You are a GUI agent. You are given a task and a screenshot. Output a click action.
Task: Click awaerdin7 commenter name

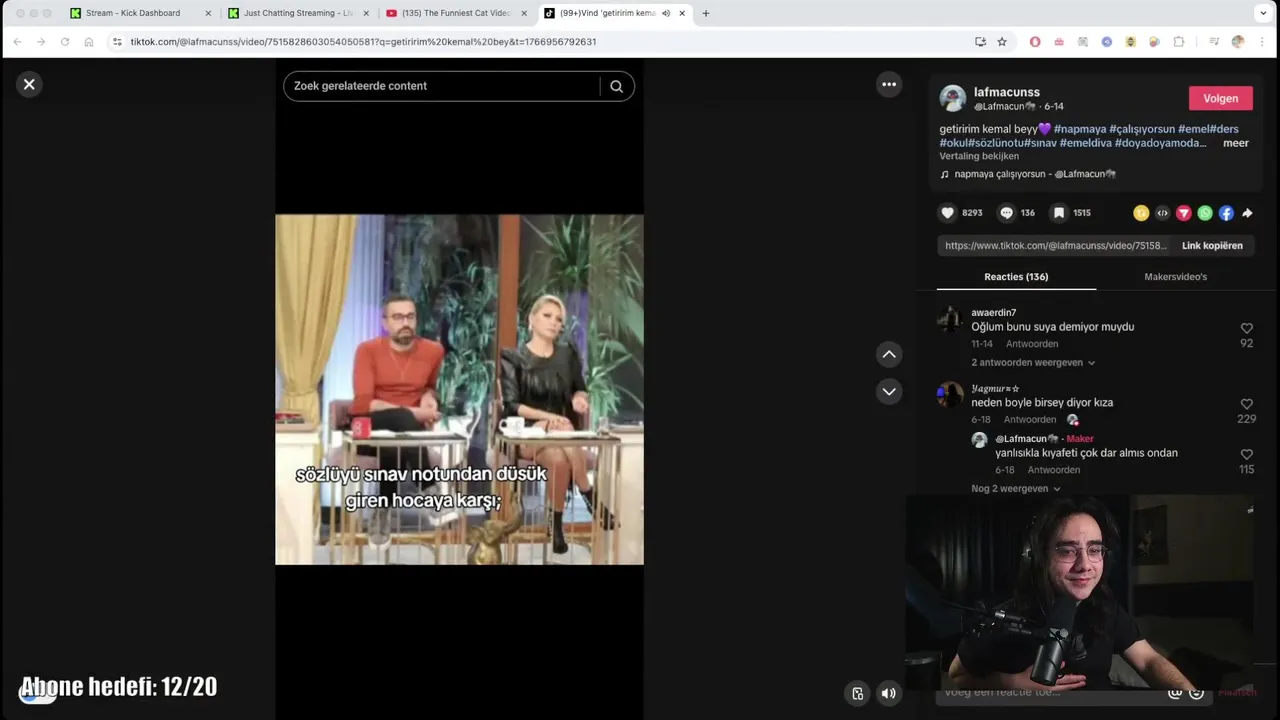pos(993,313)
